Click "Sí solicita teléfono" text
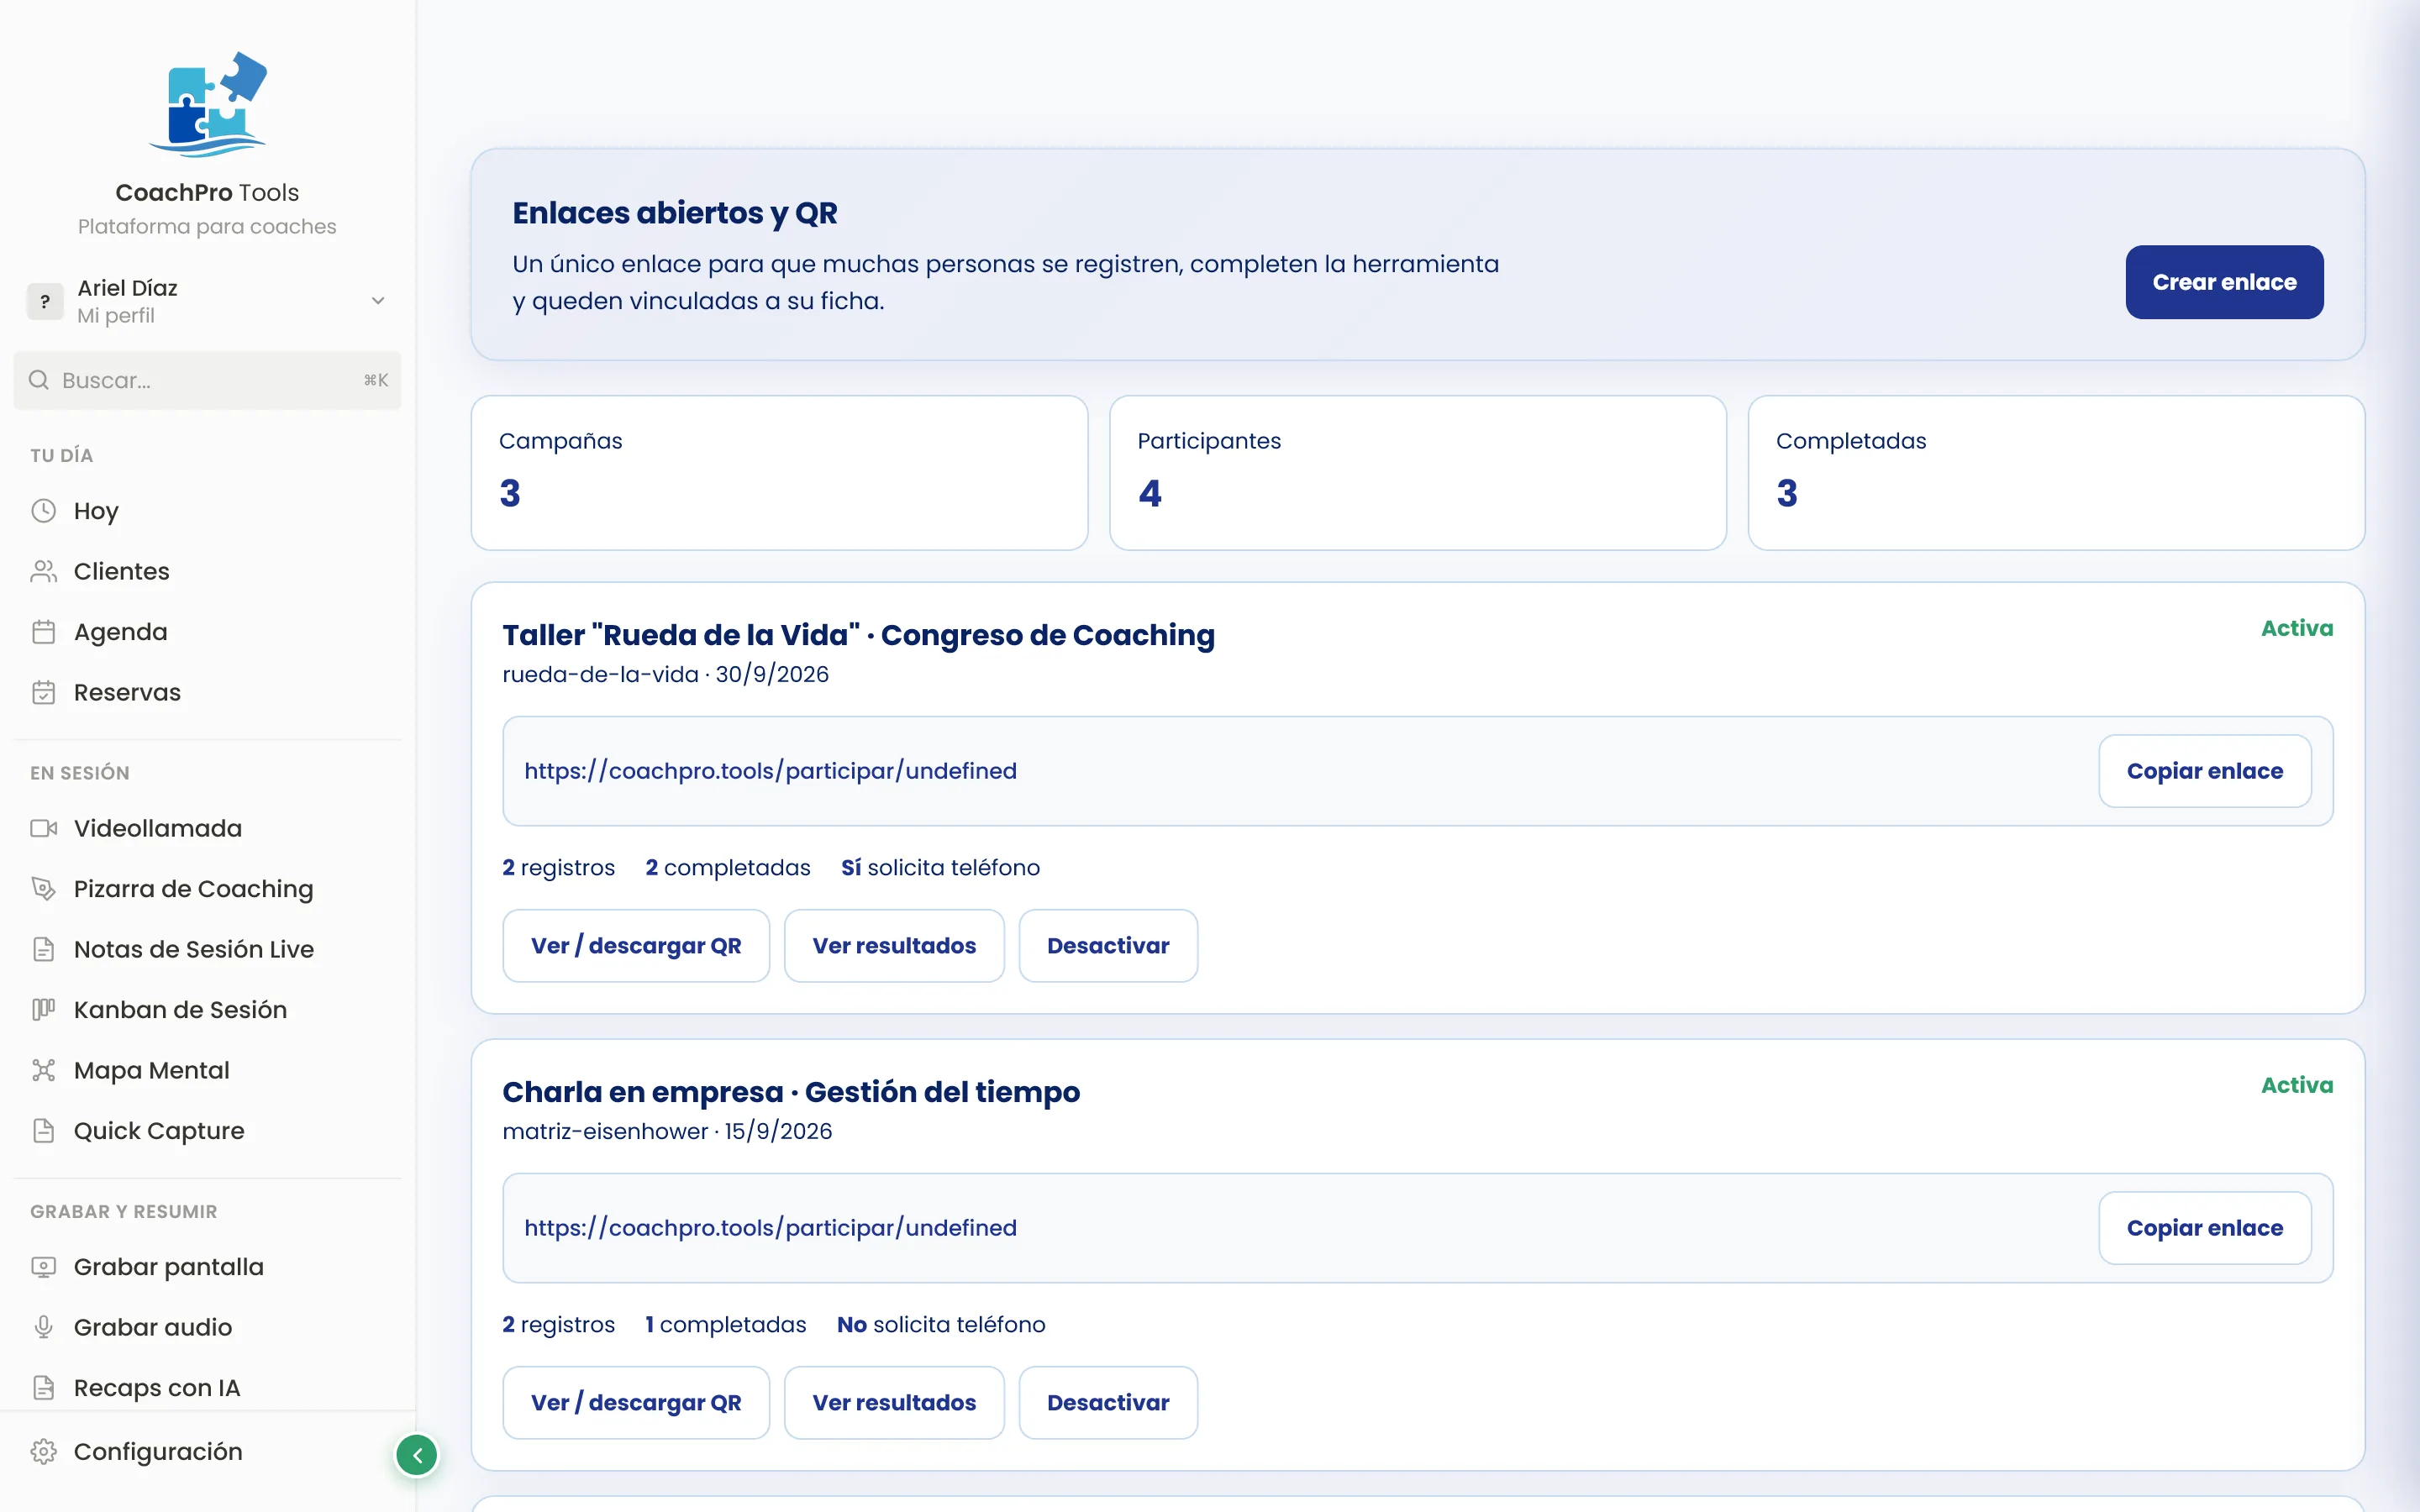The image size is (2420, 1512). pos(940,867)
